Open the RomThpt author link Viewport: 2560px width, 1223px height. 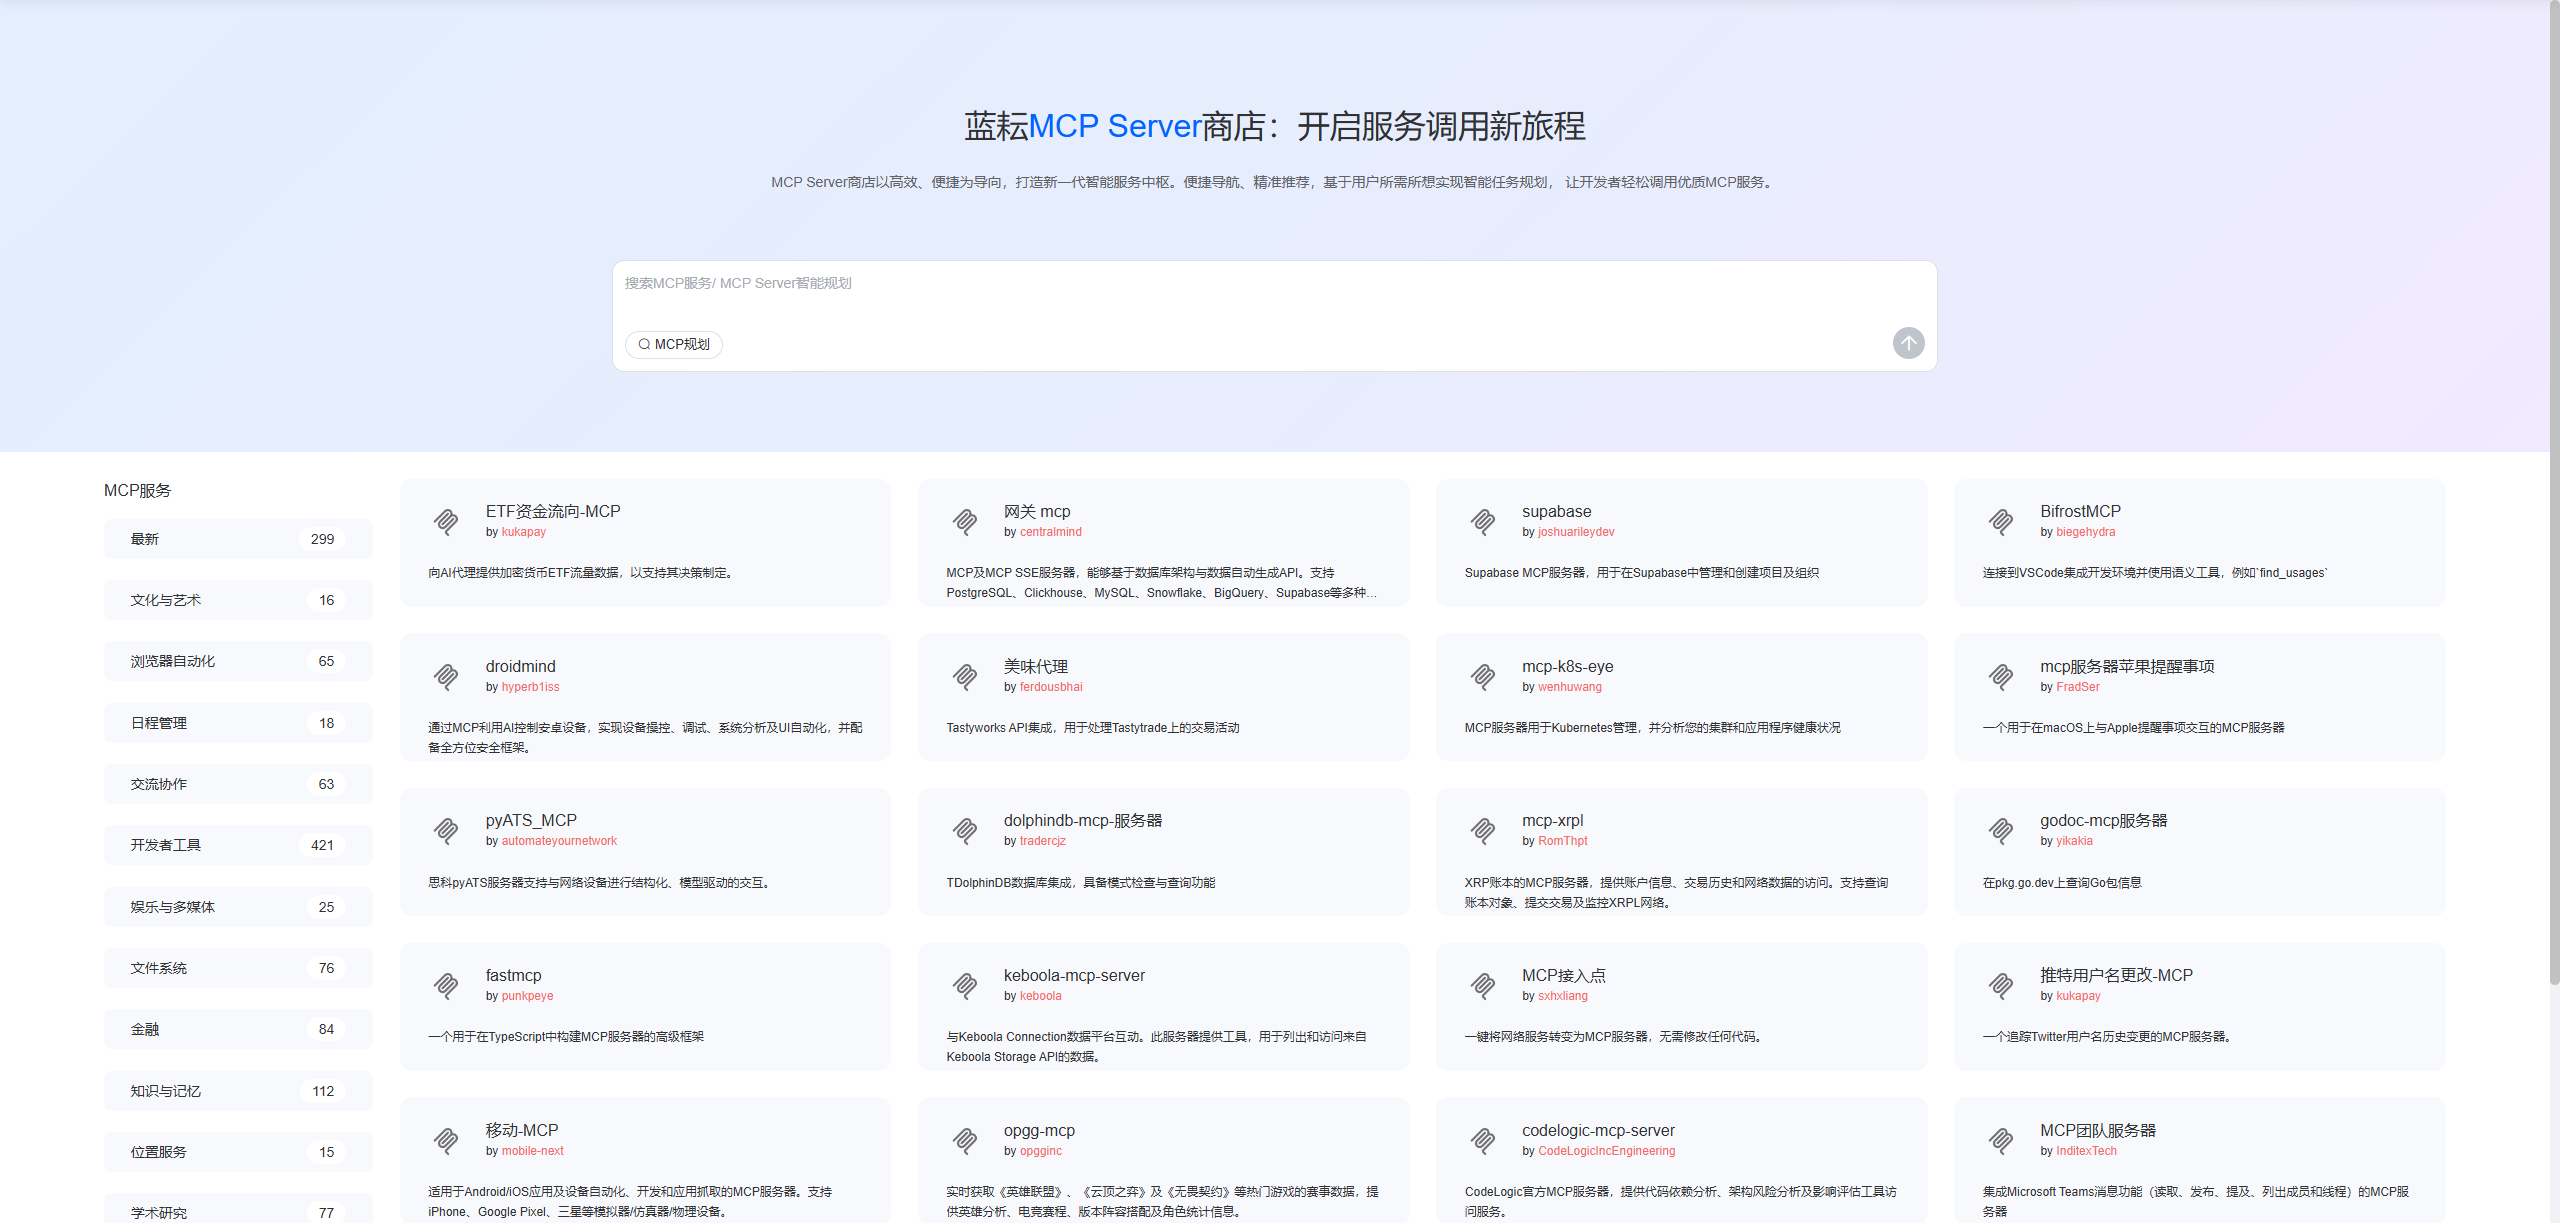[x=1562, y=841]
